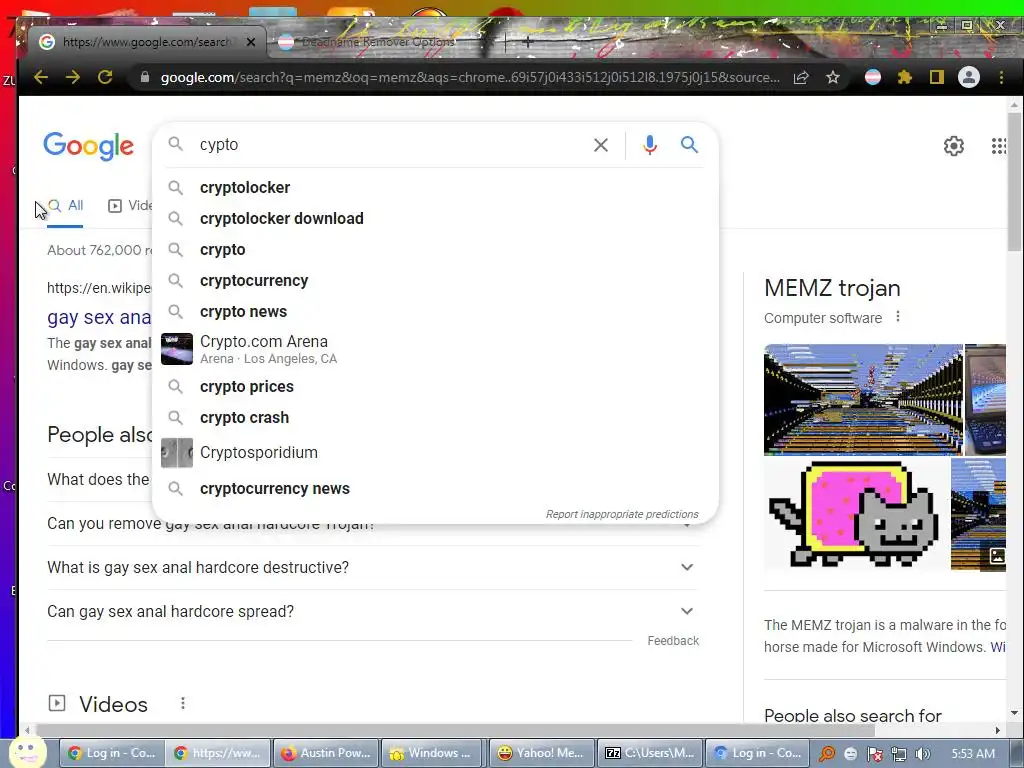This screenshot has height=768, width=1024.
Task: Select the All results tab
Action: click(x=65, y=206)
